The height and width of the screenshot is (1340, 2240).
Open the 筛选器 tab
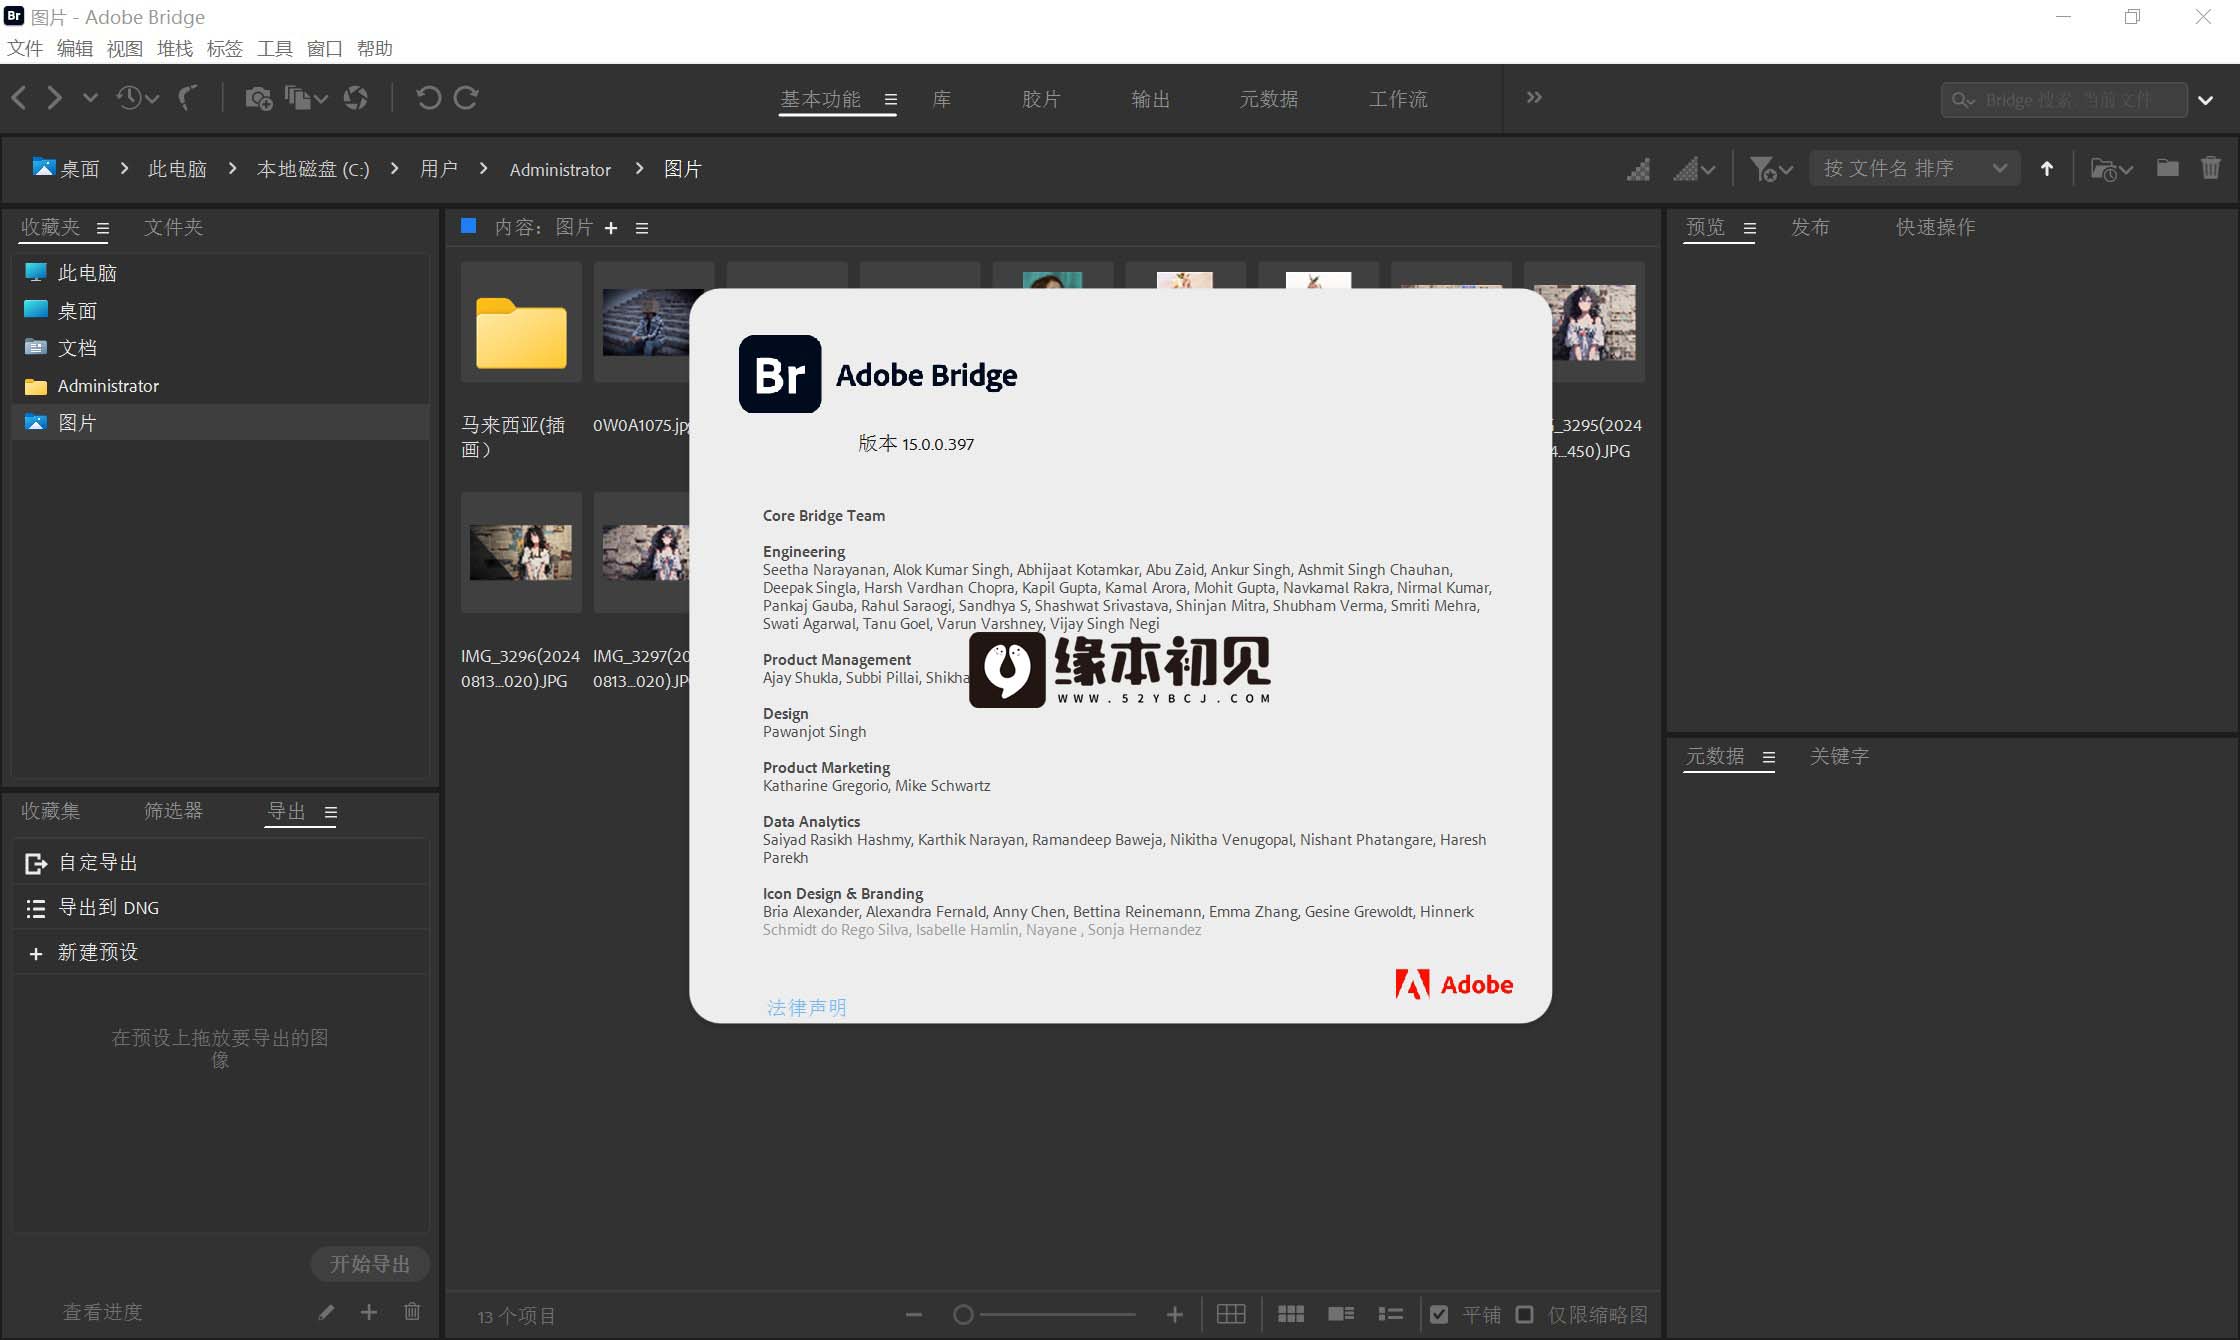173,811
